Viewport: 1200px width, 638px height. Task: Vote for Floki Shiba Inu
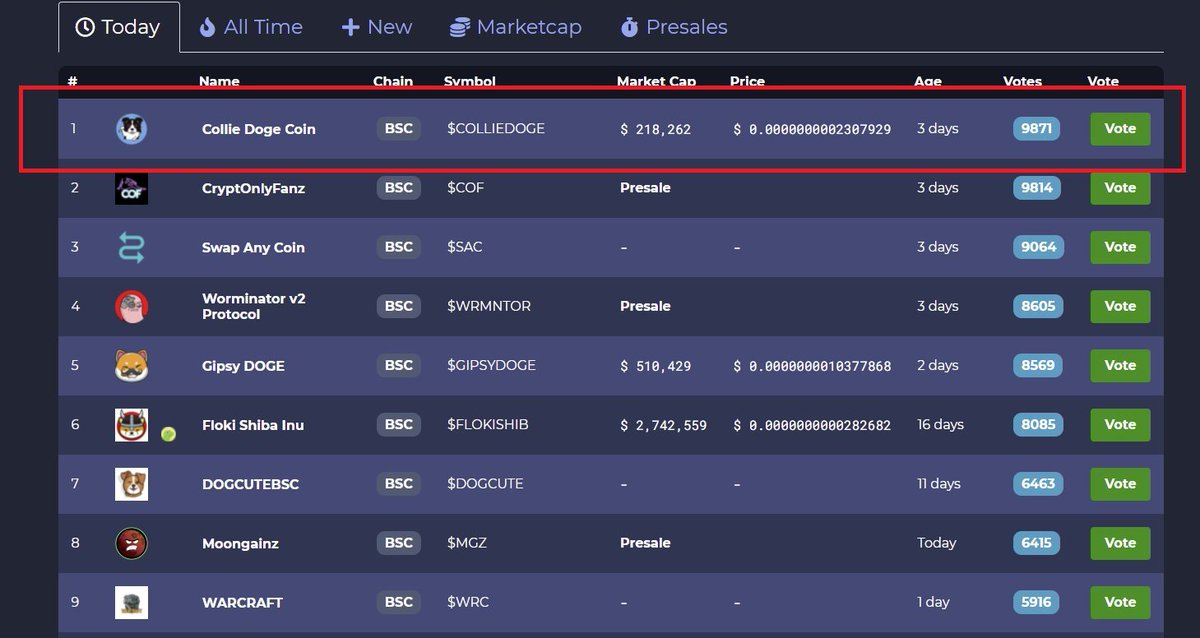(1120, 424)
